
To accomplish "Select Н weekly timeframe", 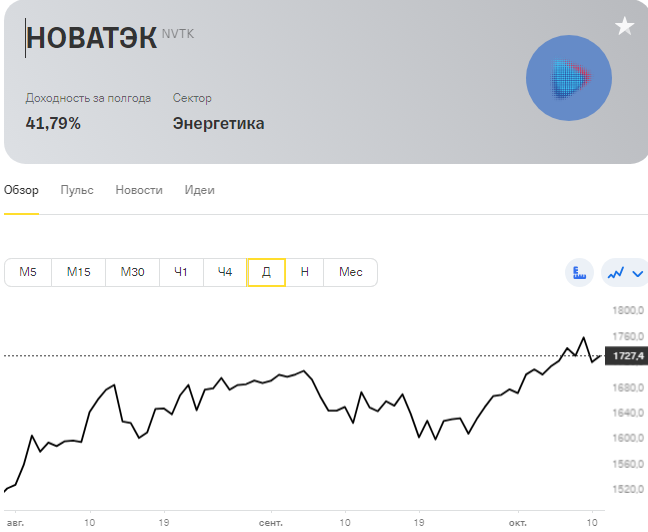I will click(x=305, y=272).
